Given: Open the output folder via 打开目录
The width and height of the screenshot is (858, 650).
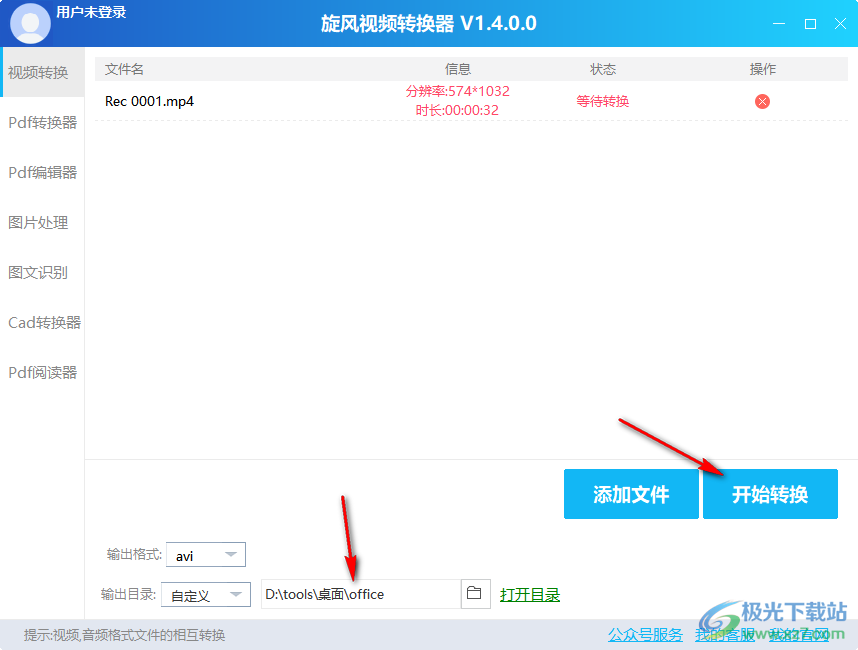Looking at the screenshot, I should pyautogui.click(x=530, y=593).
